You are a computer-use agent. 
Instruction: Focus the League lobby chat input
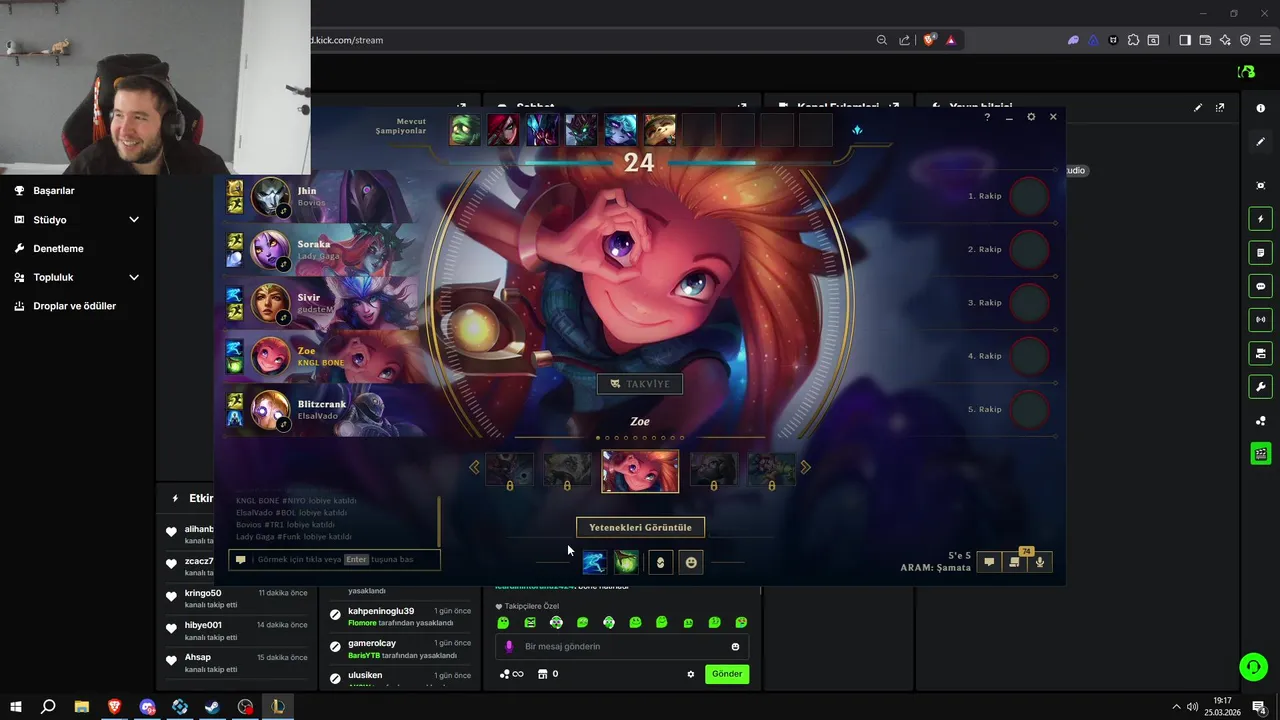pyautogui.click(x=334, y=559)
